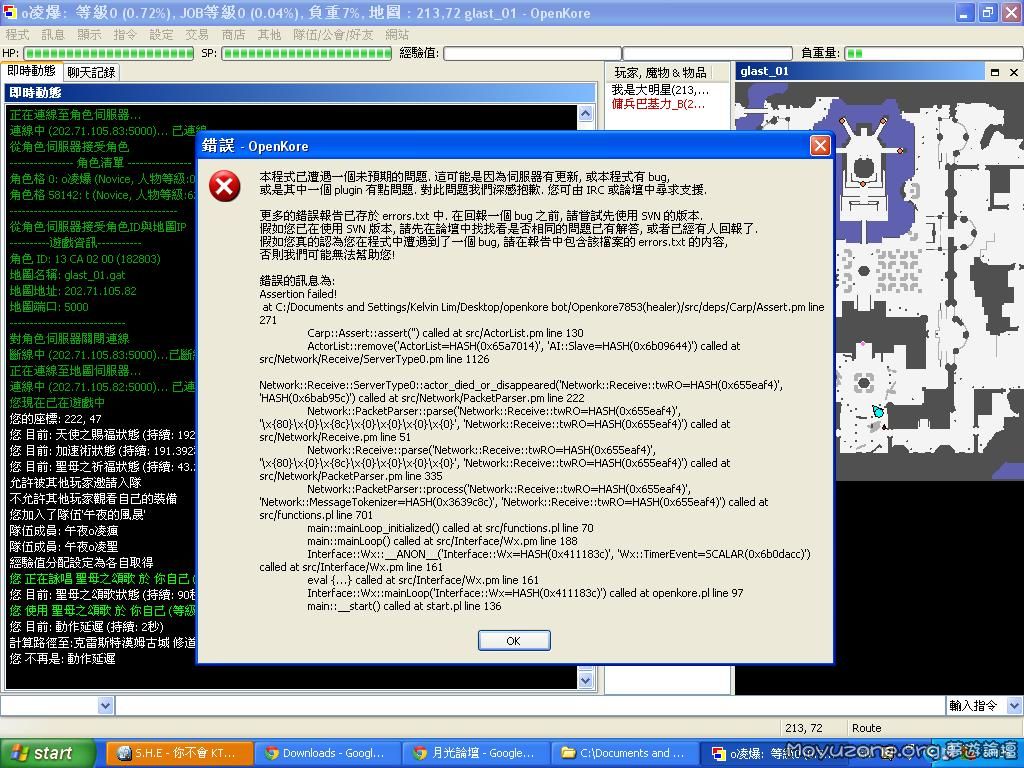This screenshot has width=1024, height=768.
Task: Open the C:\Documents and folder taskbar window
Action: (624, 753)
